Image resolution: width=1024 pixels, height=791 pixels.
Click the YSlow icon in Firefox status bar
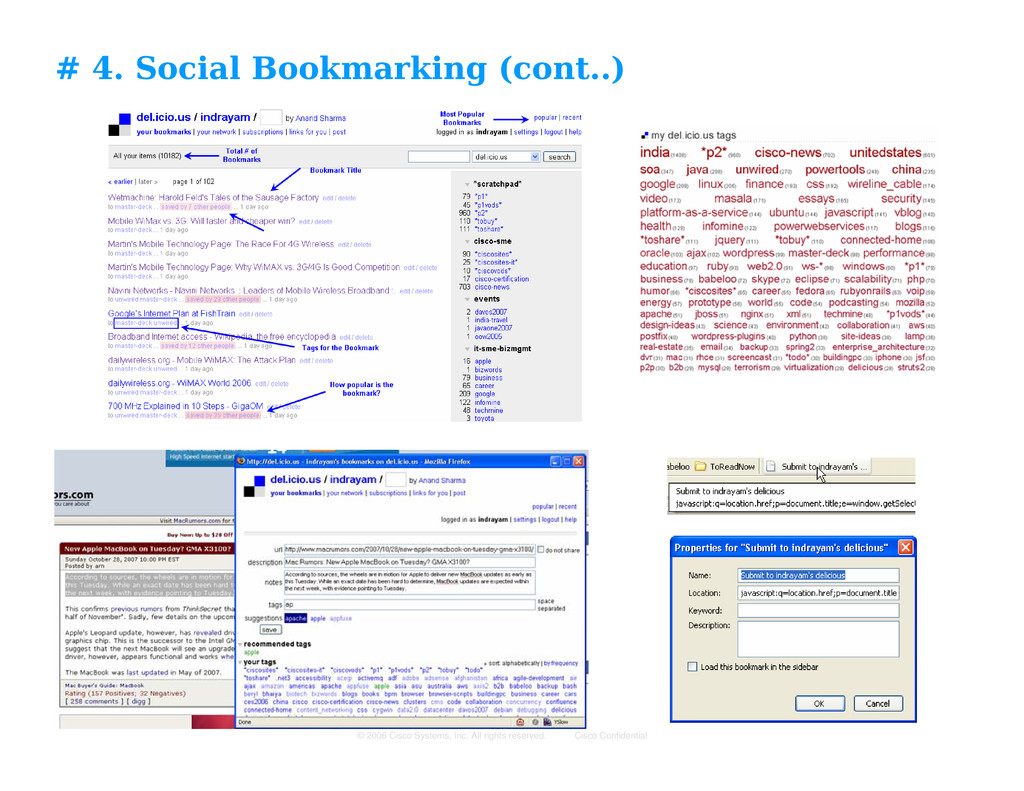click(x=548, y=722)
